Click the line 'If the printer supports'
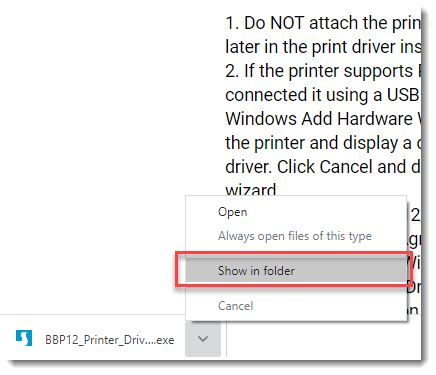 pyautogui.click(x=323, y=71)
